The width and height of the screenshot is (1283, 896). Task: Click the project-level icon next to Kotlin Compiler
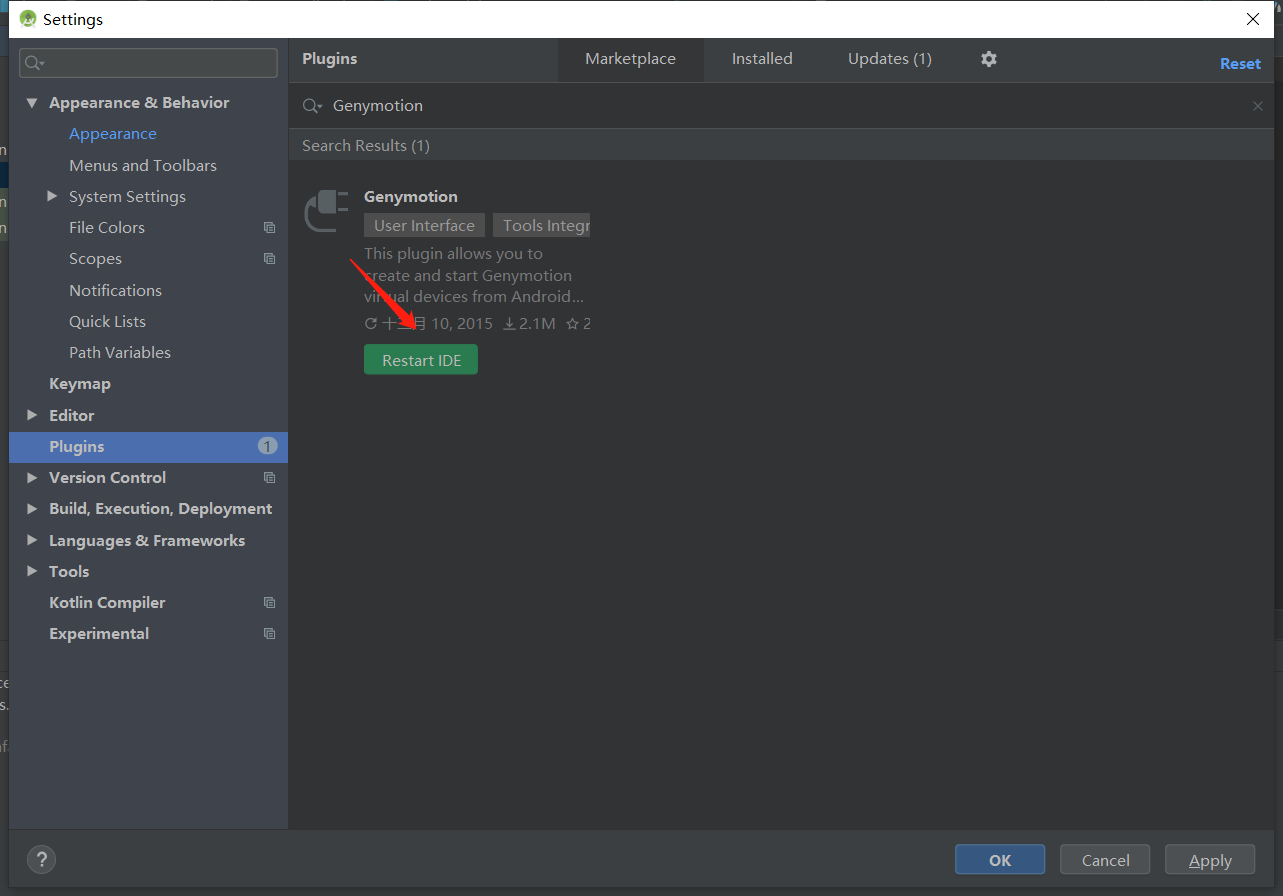click(x=268, y=602)
